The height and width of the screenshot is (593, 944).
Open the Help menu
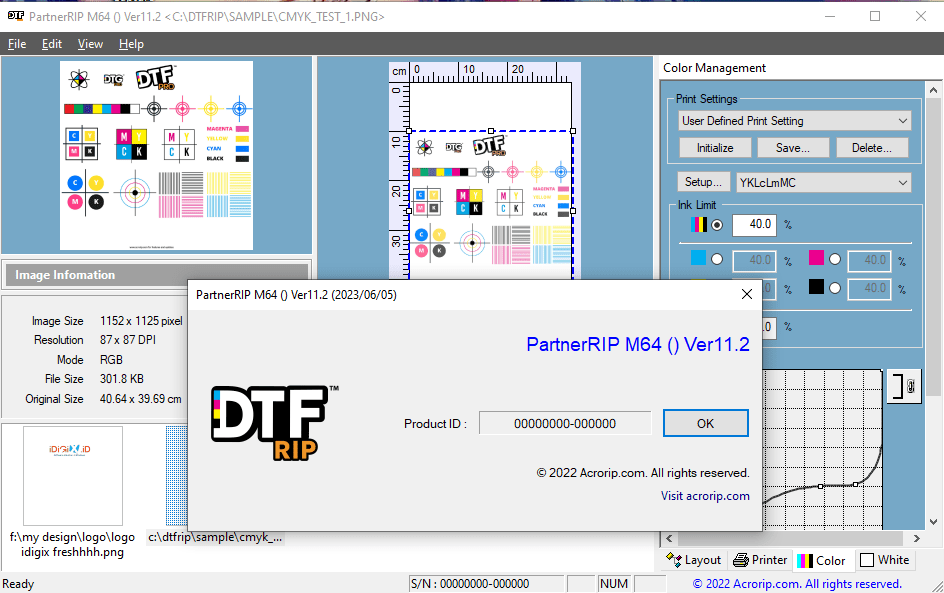pos(131,44)
